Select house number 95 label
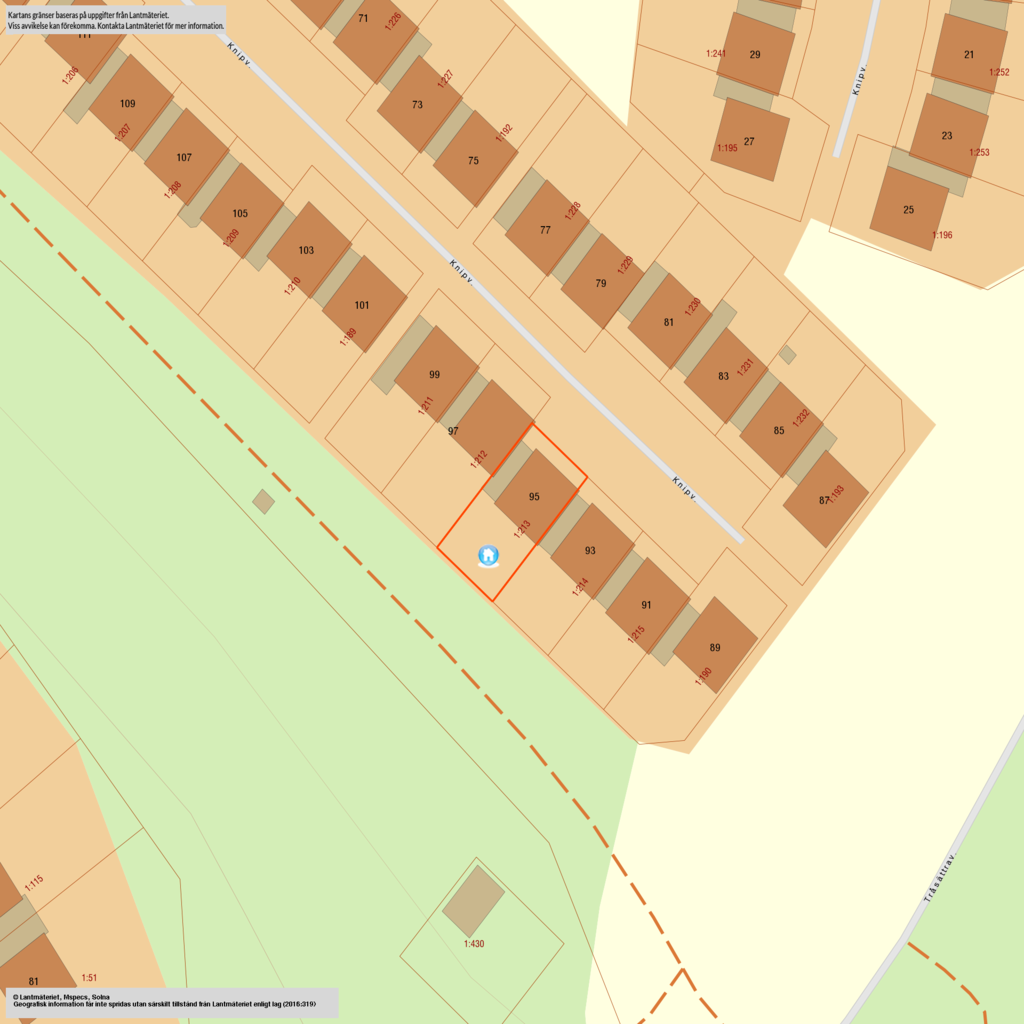 pyautogui.click(x=534, y=497)
